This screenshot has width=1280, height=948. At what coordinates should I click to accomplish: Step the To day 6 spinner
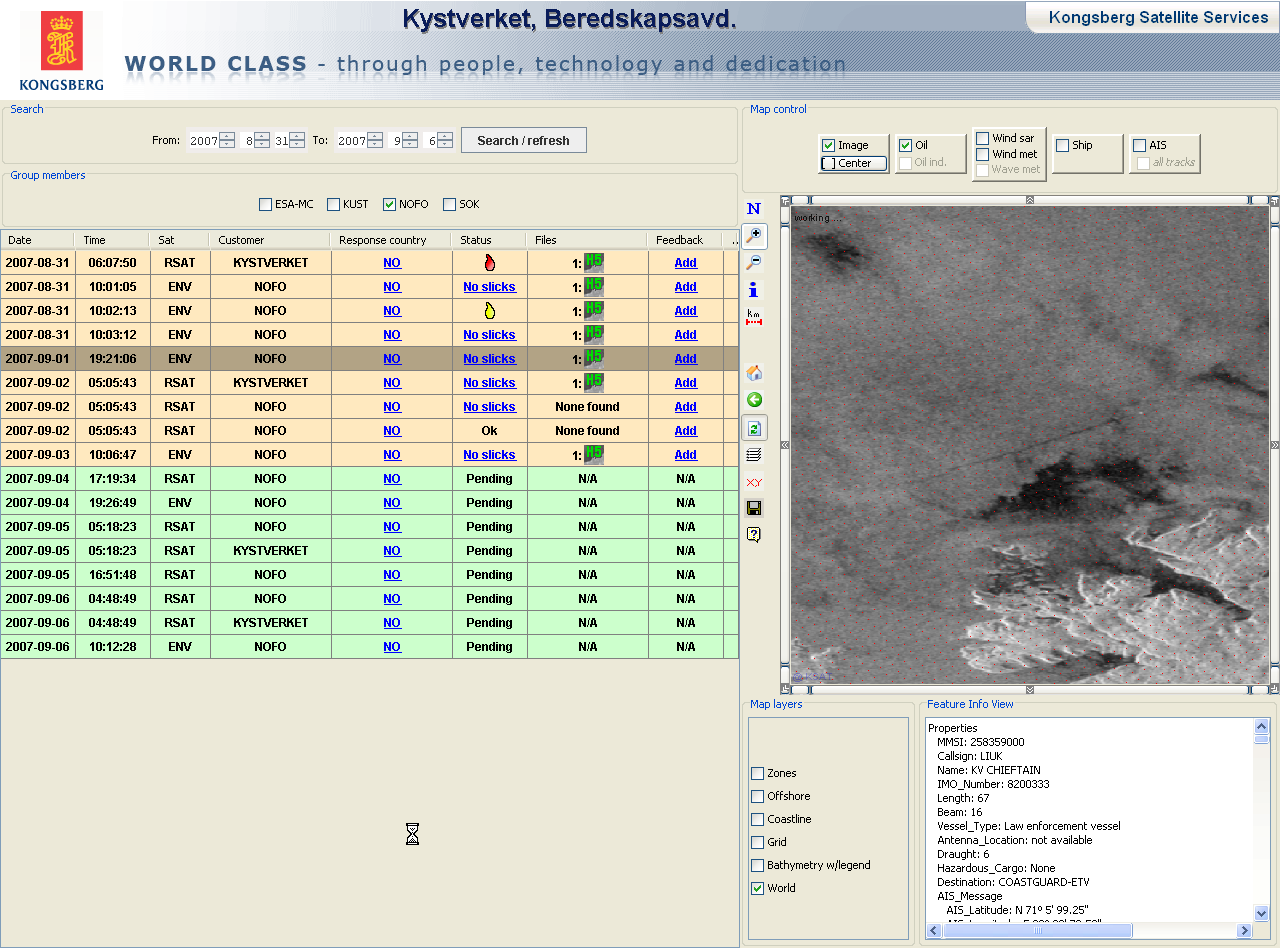445,140
